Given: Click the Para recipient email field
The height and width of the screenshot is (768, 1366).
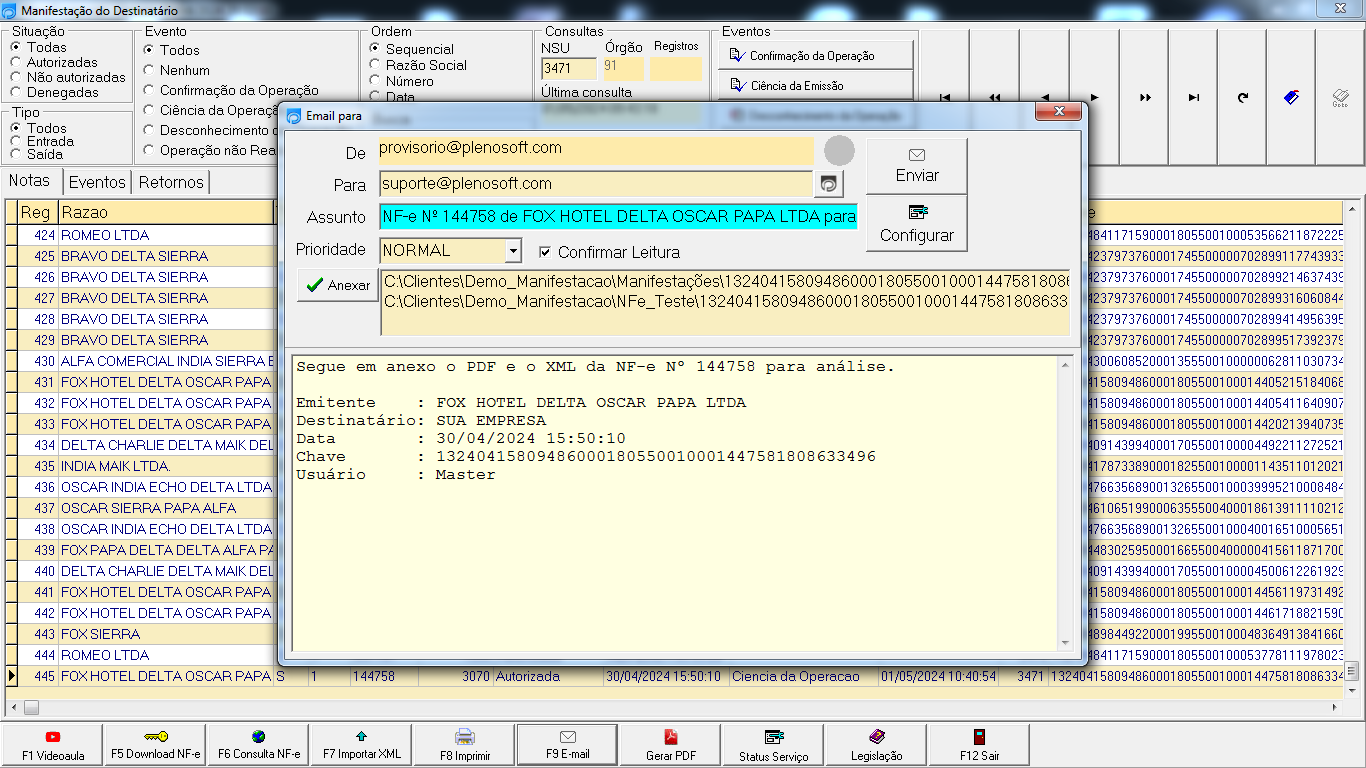Looking at the screenshot, I should point(596,184).
